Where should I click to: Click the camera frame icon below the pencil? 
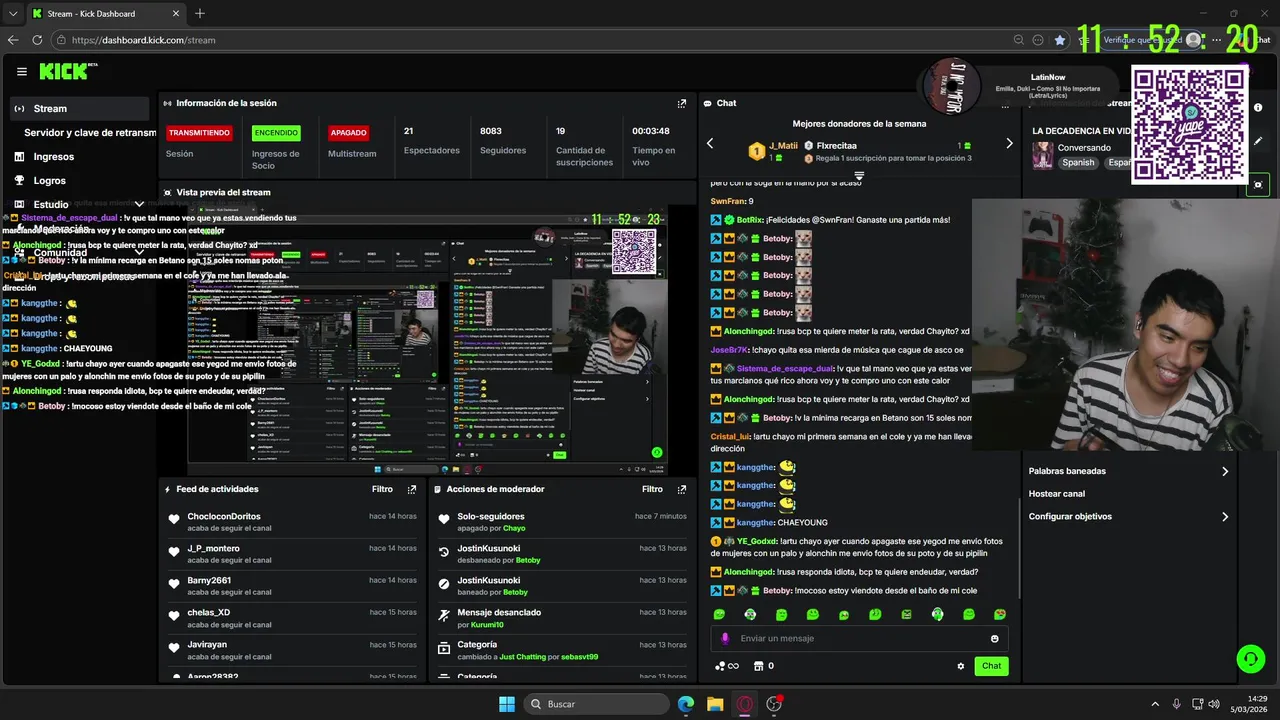pyautogui.click(x=1258, y=184)
